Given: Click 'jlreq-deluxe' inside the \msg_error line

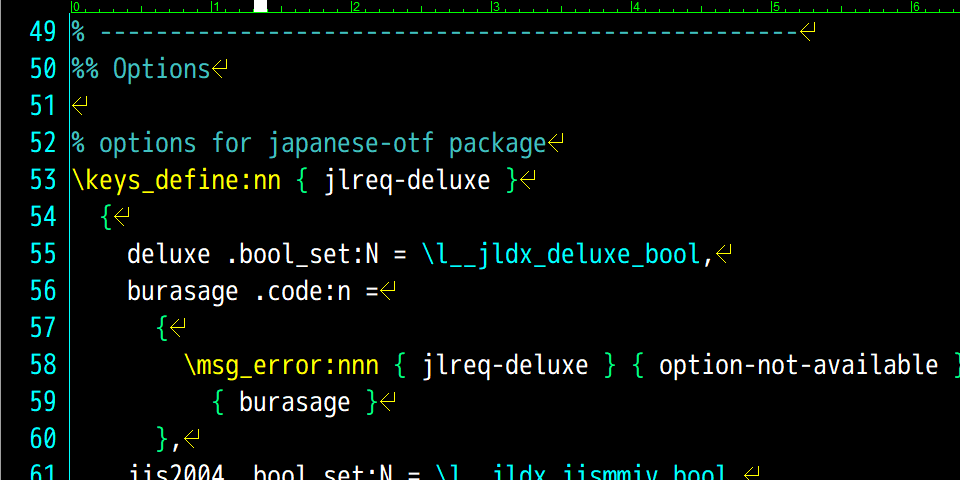Looking at the screenshot, I should pyautogui.click(x=505, y=366).
